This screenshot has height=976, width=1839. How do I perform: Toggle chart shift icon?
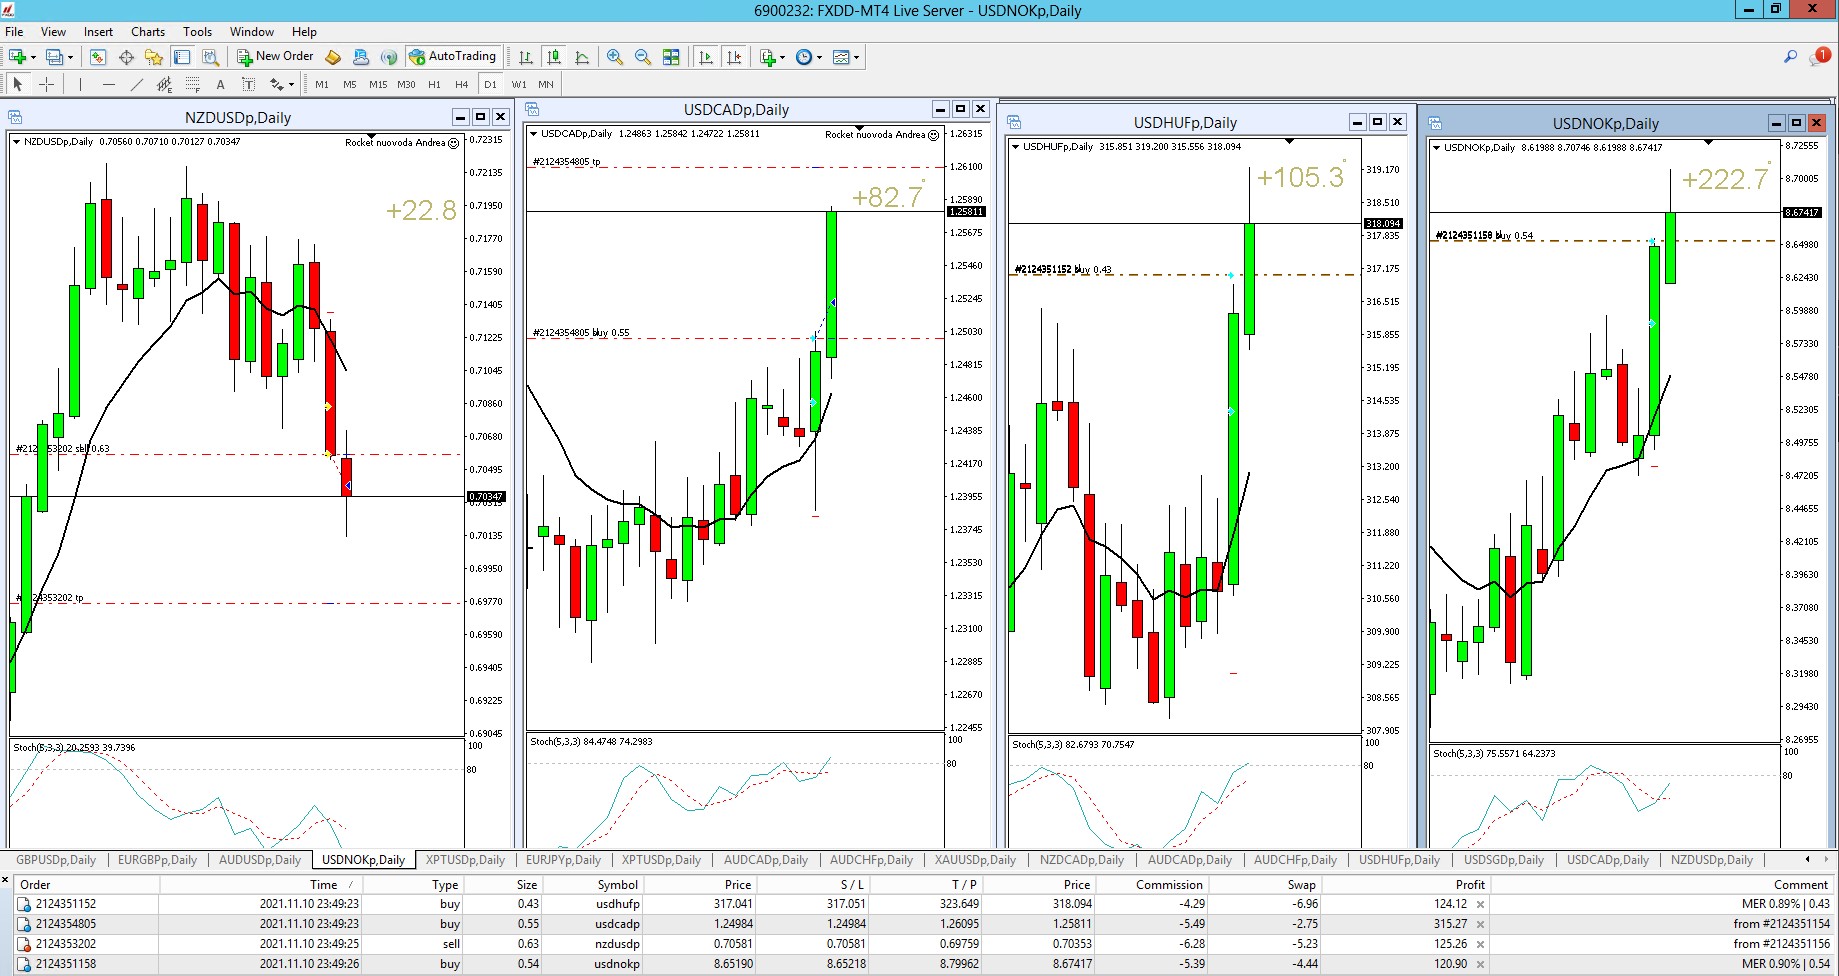pyautogui.click(x=734, y=57)
